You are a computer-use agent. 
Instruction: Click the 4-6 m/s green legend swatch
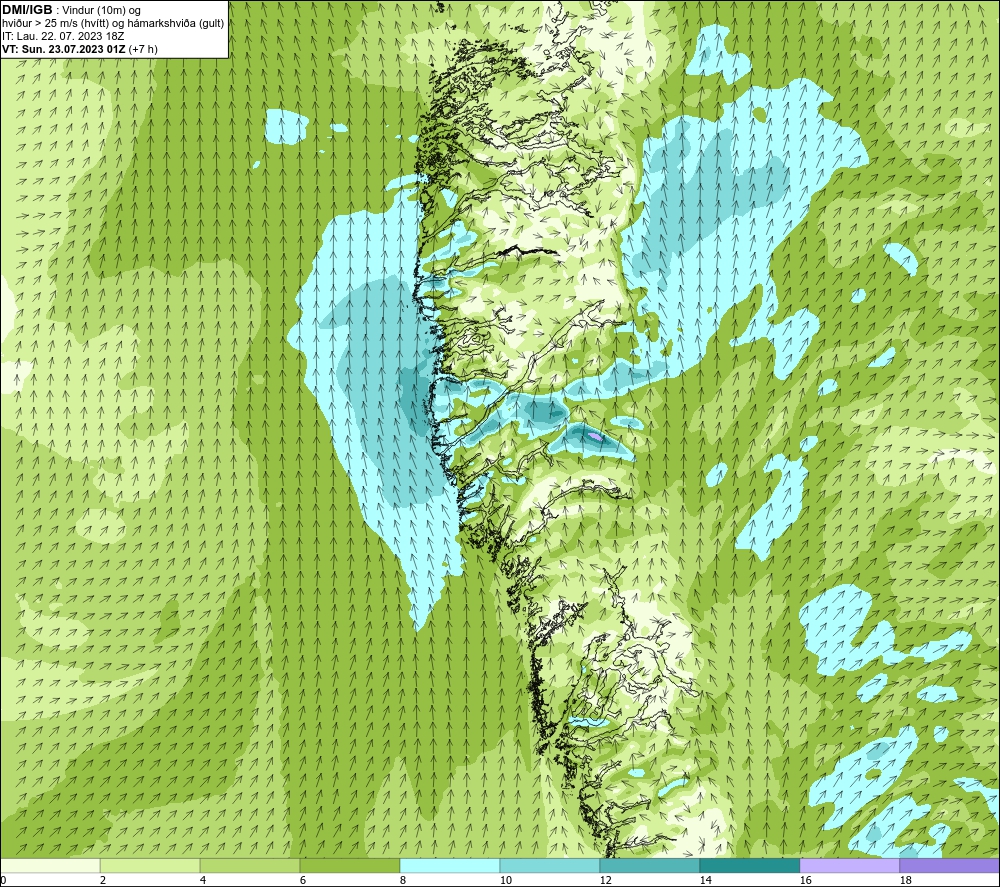250,865
